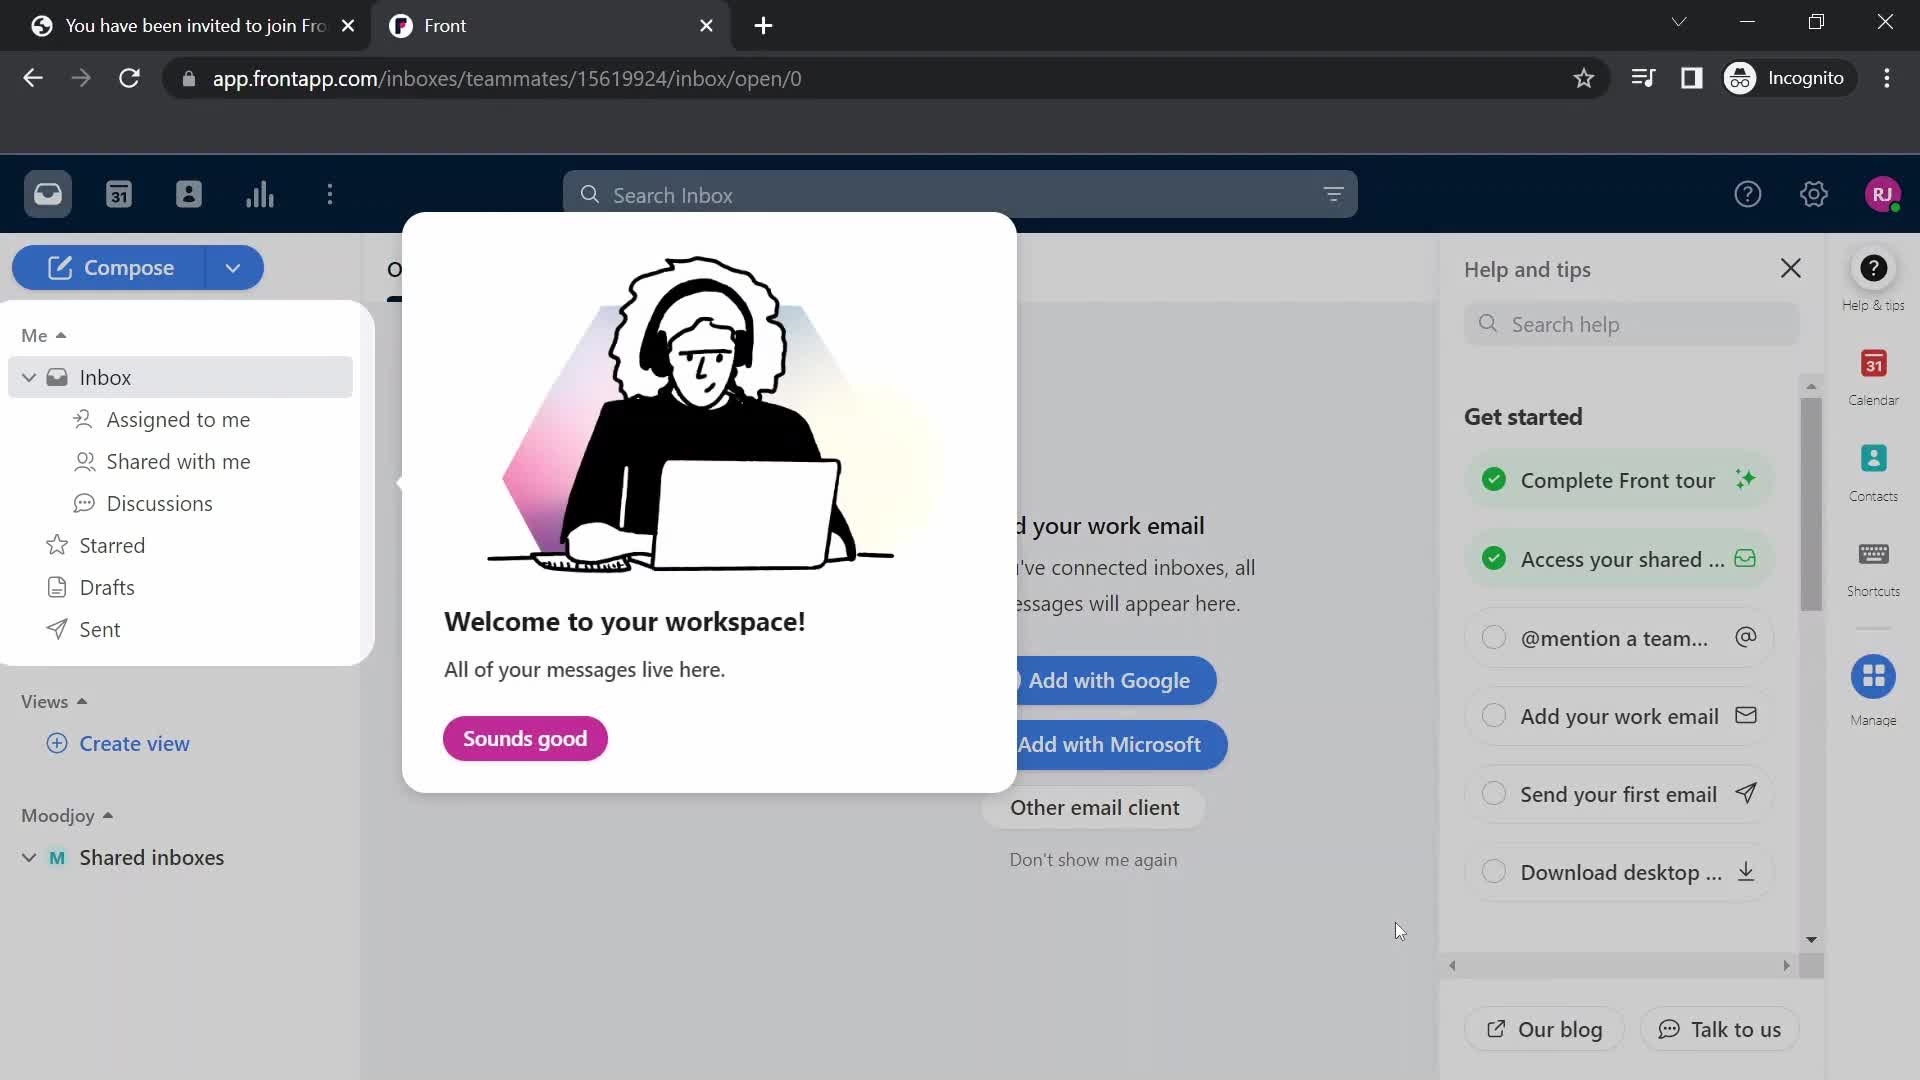1920x1080 pixels.
Task: Click the filter icon next to search bar
Action: pyautogui.click(x=1335, y=195)
